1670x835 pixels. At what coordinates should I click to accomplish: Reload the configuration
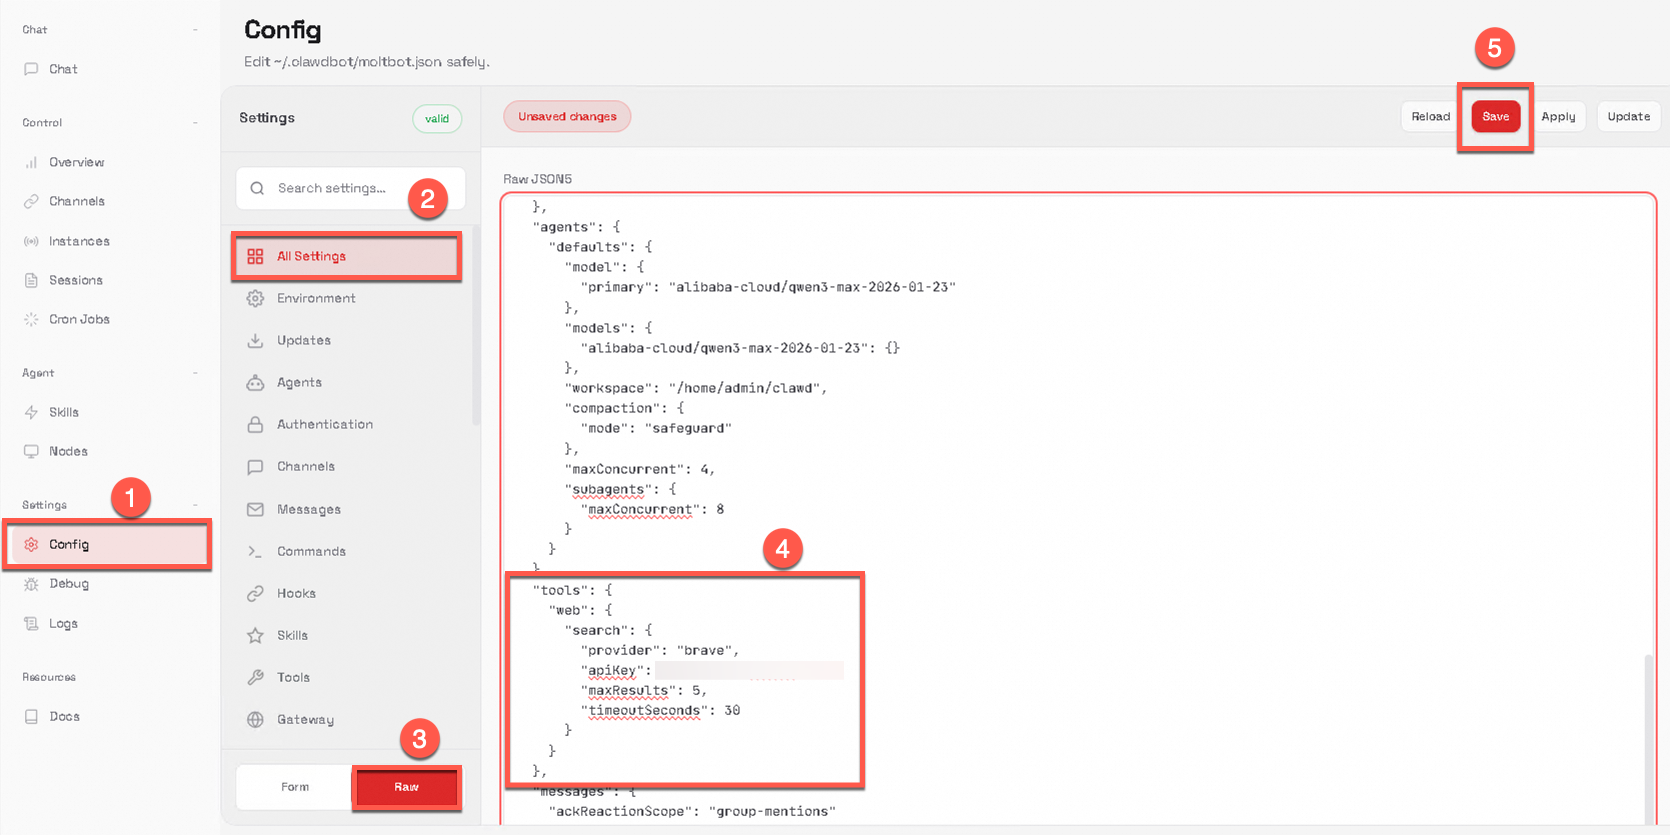pyautogui.click(x=1430, y=116)
